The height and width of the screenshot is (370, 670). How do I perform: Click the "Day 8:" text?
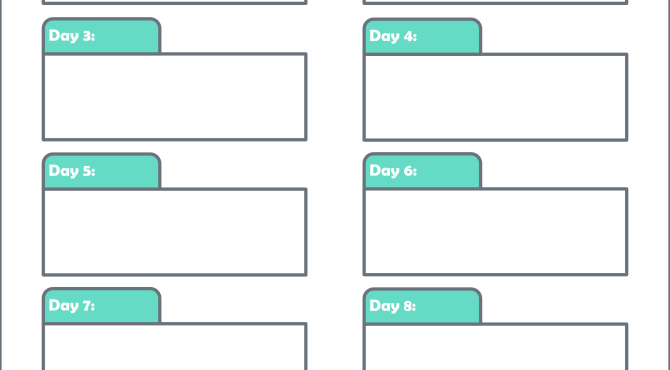392,306
